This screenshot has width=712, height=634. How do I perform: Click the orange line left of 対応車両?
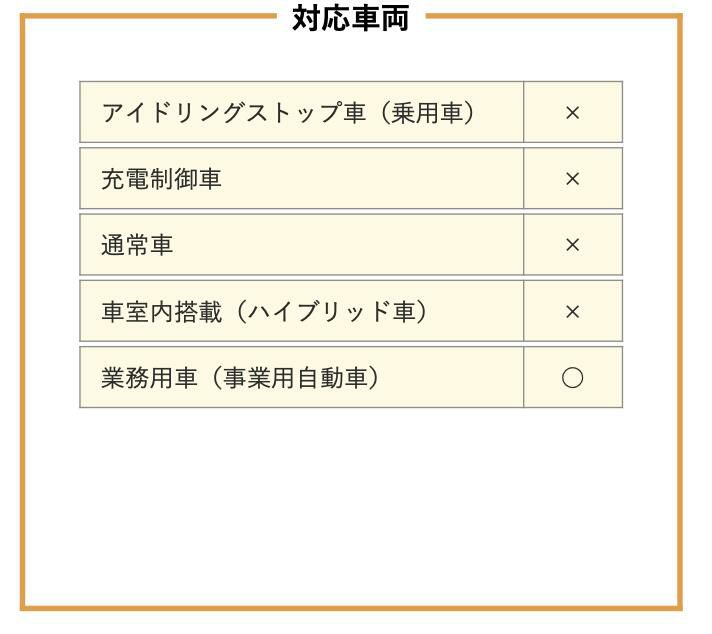point(150,17)
